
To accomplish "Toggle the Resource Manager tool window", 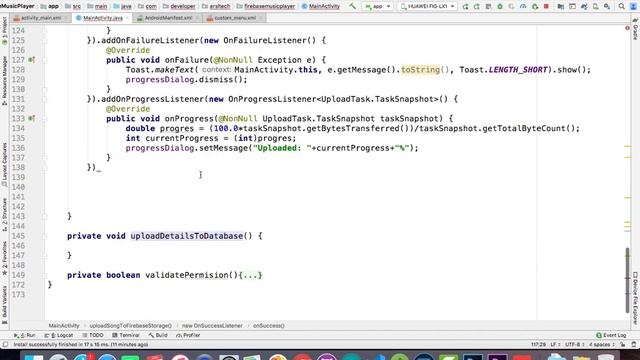I will 4,81.
